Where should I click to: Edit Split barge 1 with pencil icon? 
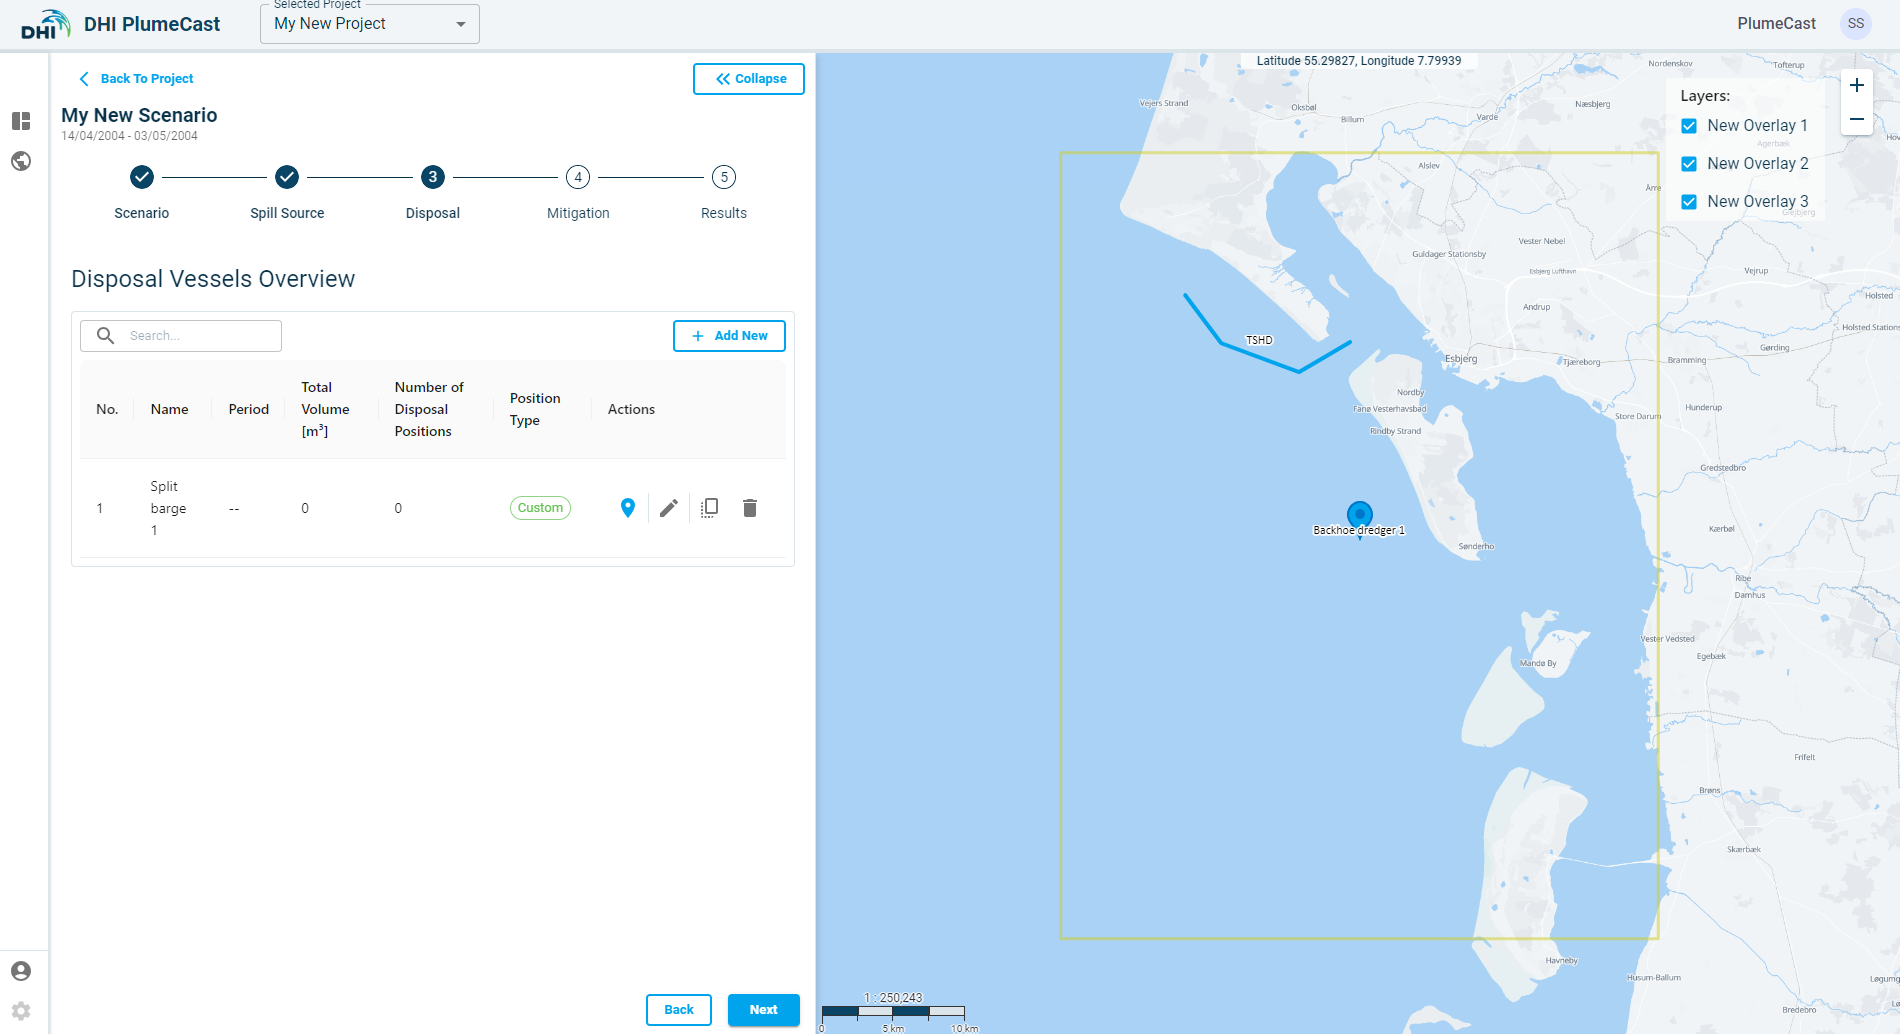669,508
